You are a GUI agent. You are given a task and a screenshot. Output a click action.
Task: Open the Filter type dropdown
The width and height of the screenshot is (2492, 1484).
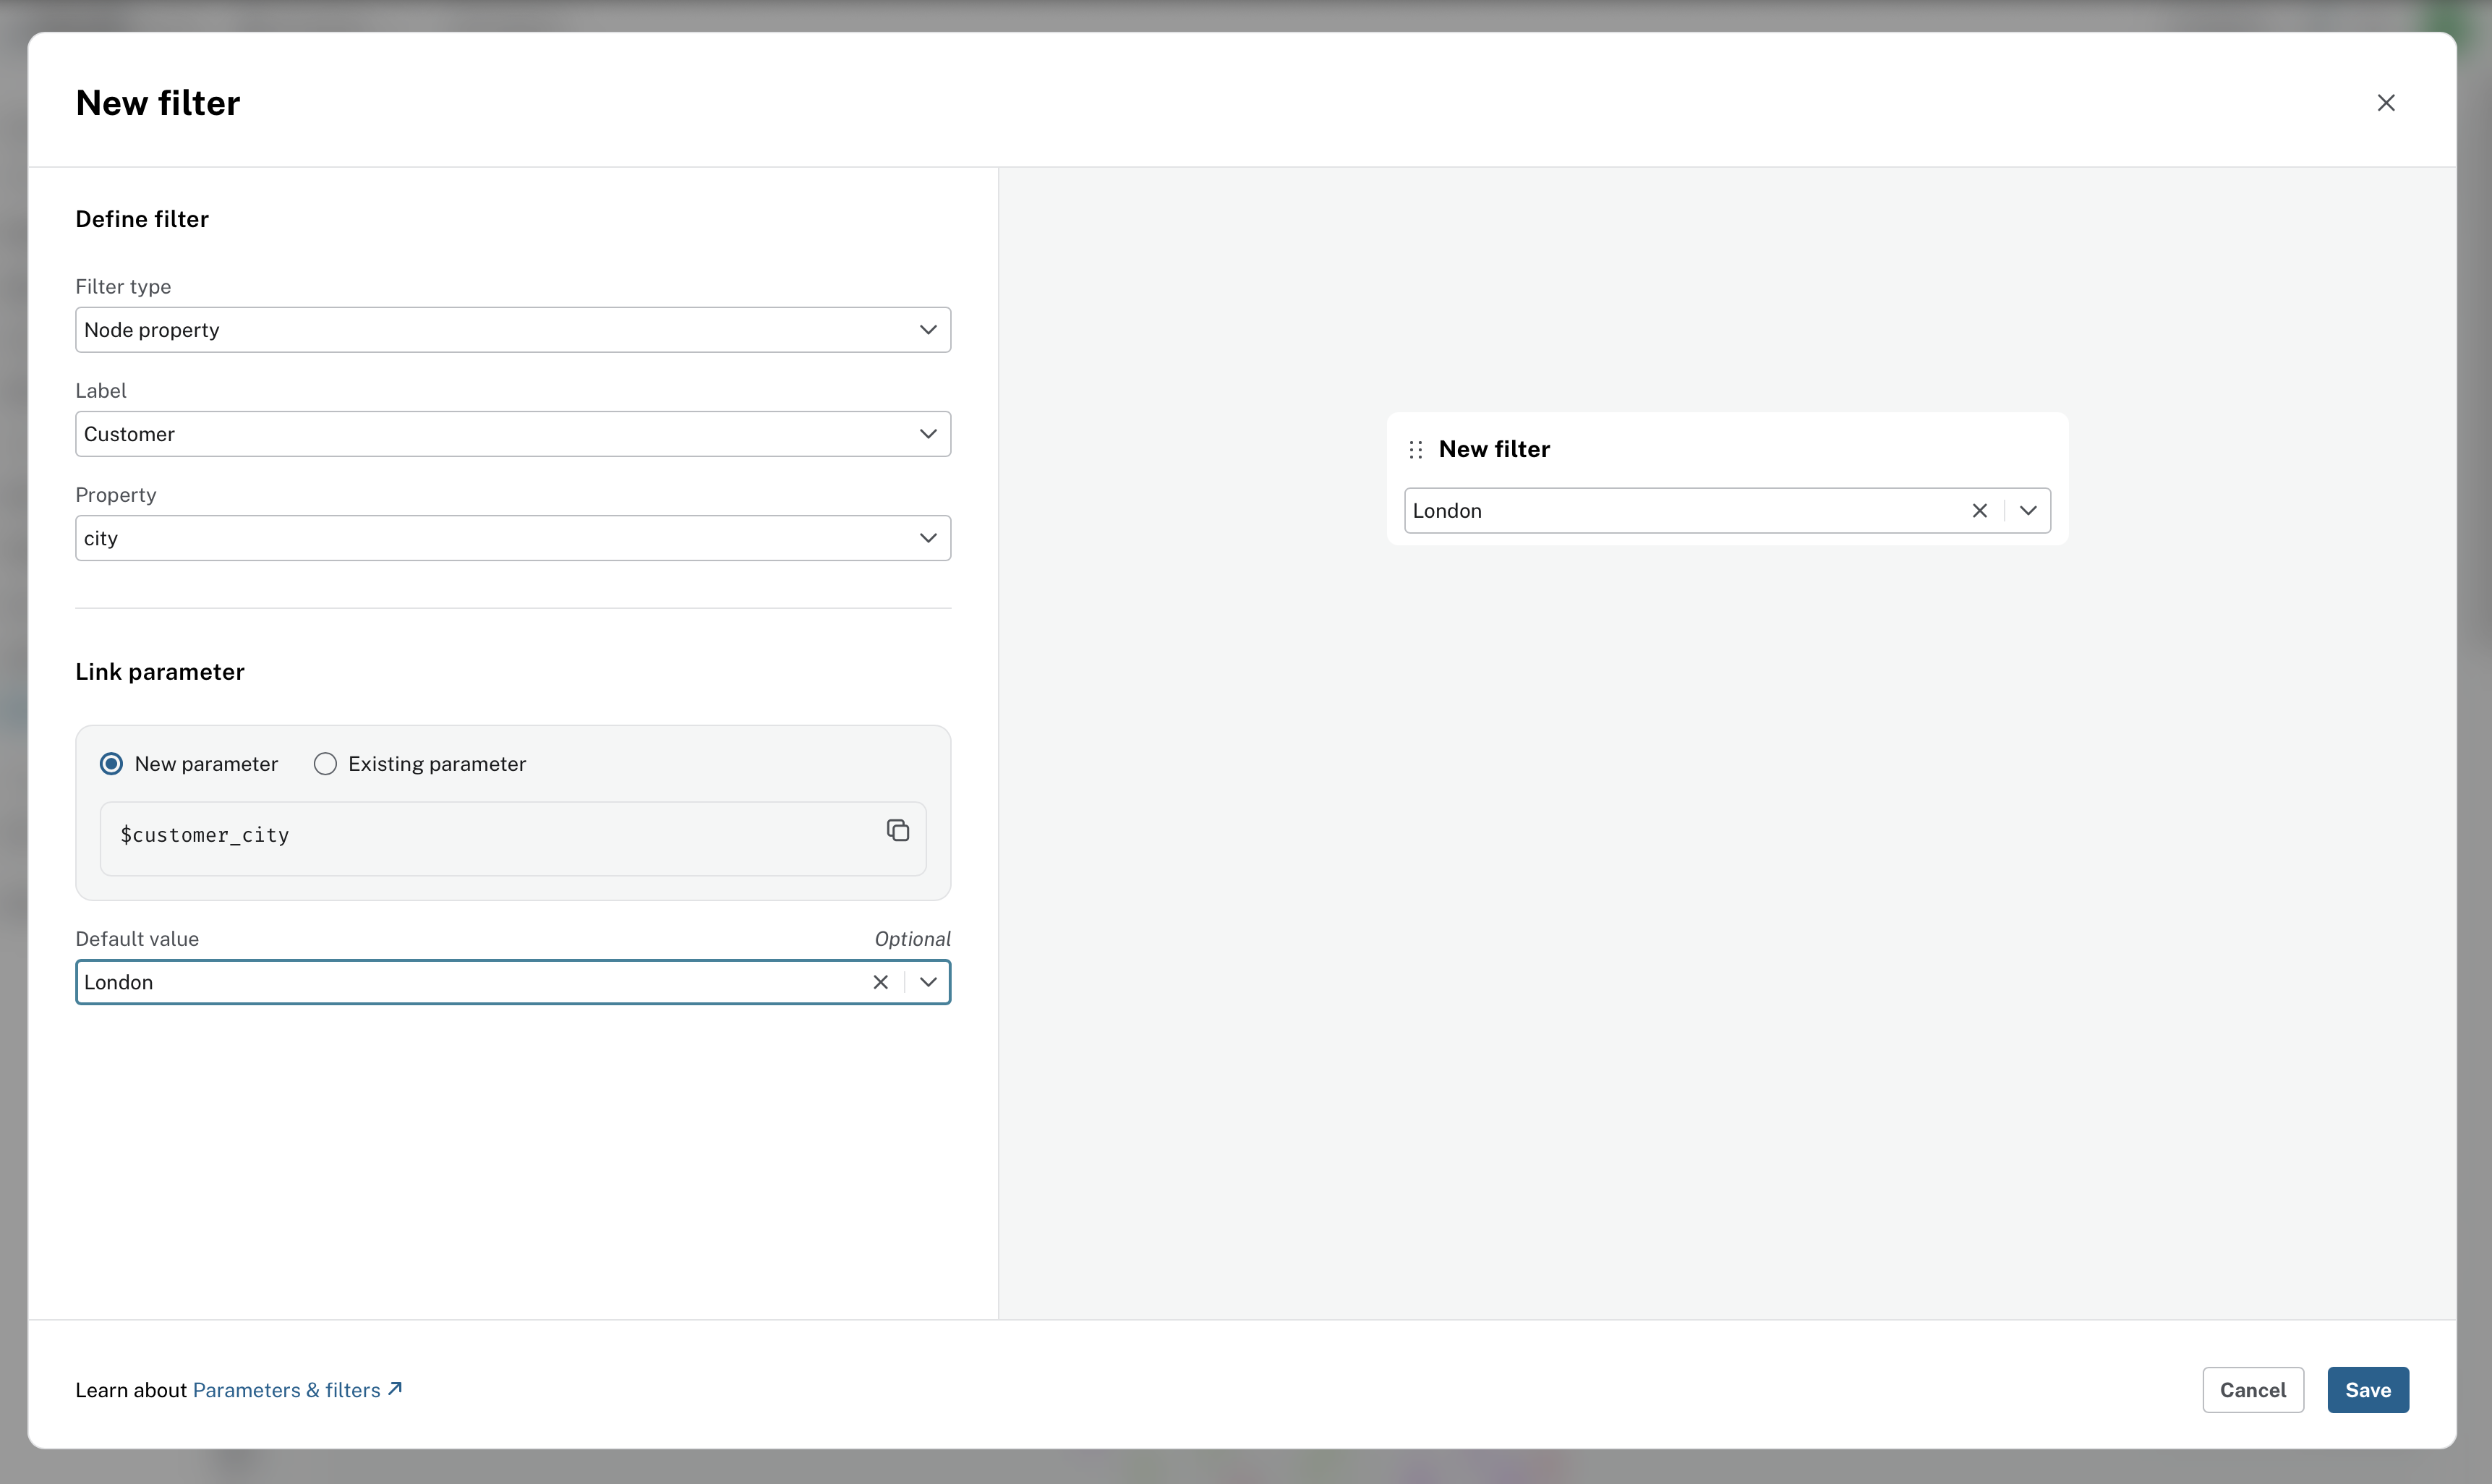pos(512,330)
